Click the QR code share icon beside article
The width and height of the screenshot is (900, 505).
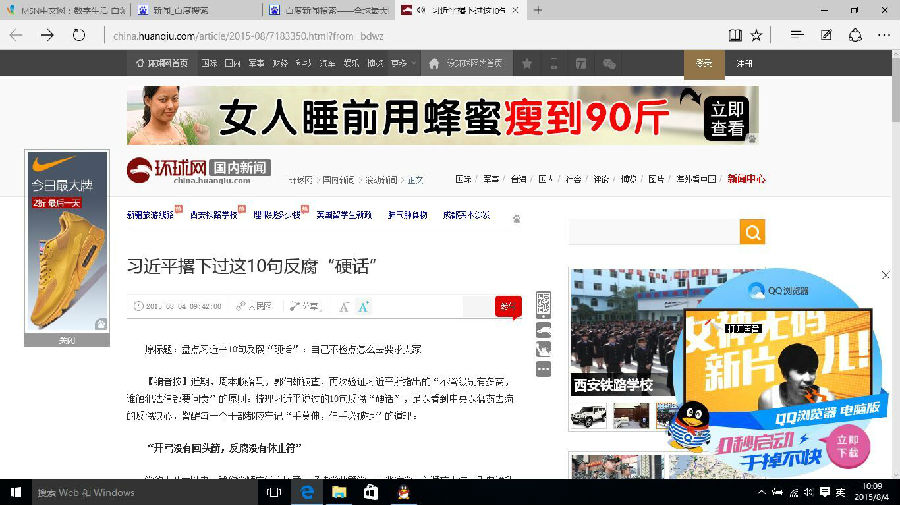pyautogui.click(x=543, y=303)
